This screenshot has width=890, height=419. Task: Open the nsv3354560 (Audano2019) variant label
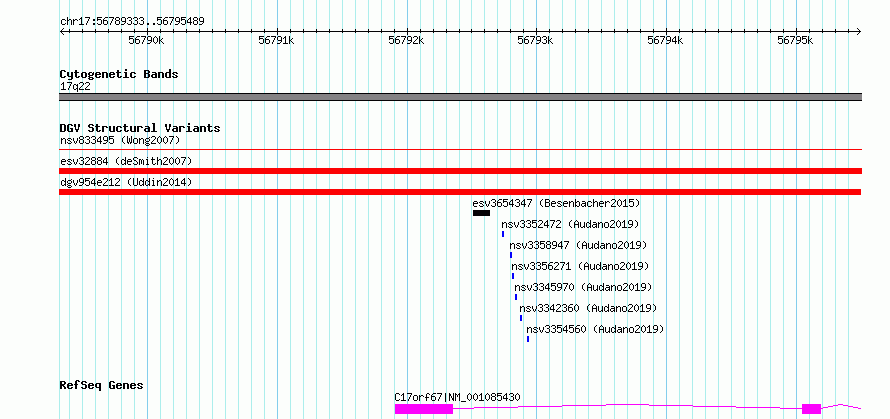(x=595, y=329)
